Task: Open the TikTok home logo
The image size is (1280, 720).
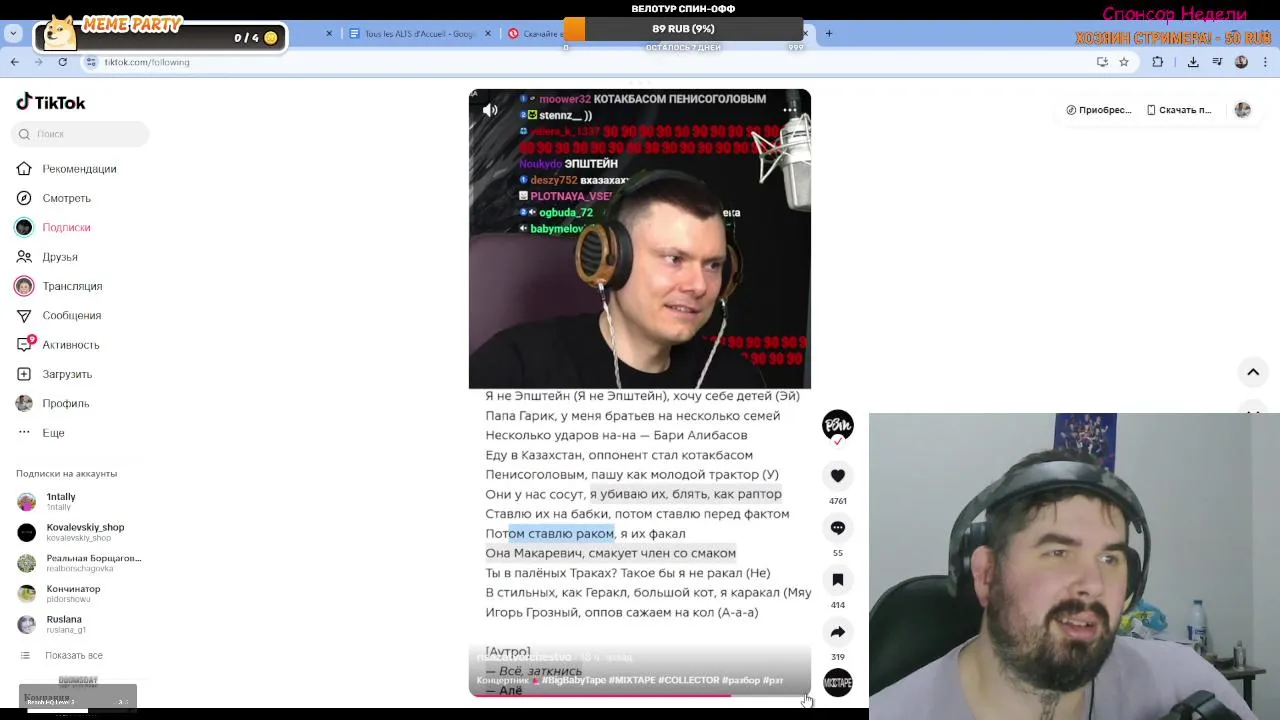Action: [50, 102]
